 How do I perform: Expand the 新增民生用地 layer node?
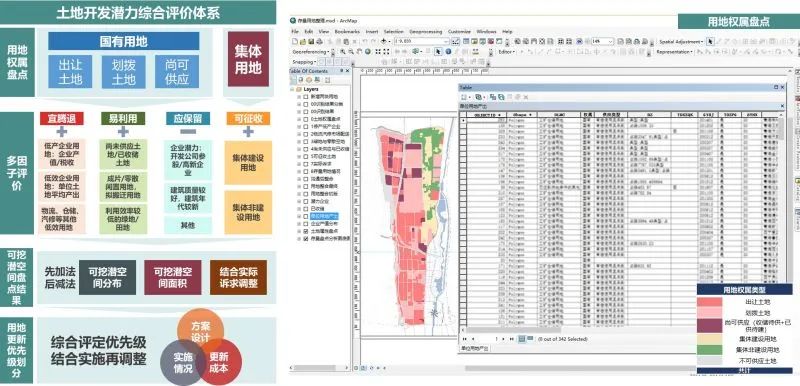[299, 97]
